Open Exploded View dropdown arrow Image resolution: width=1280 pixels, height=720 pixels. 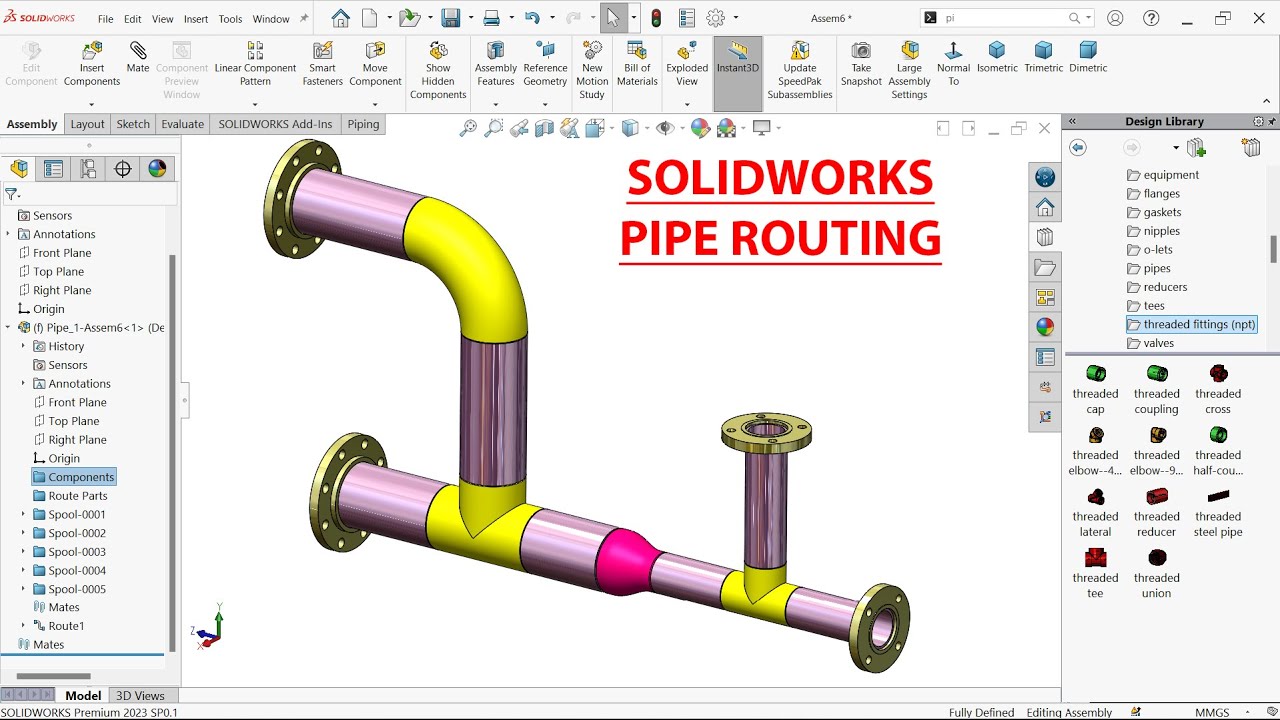tap(687, 104)
